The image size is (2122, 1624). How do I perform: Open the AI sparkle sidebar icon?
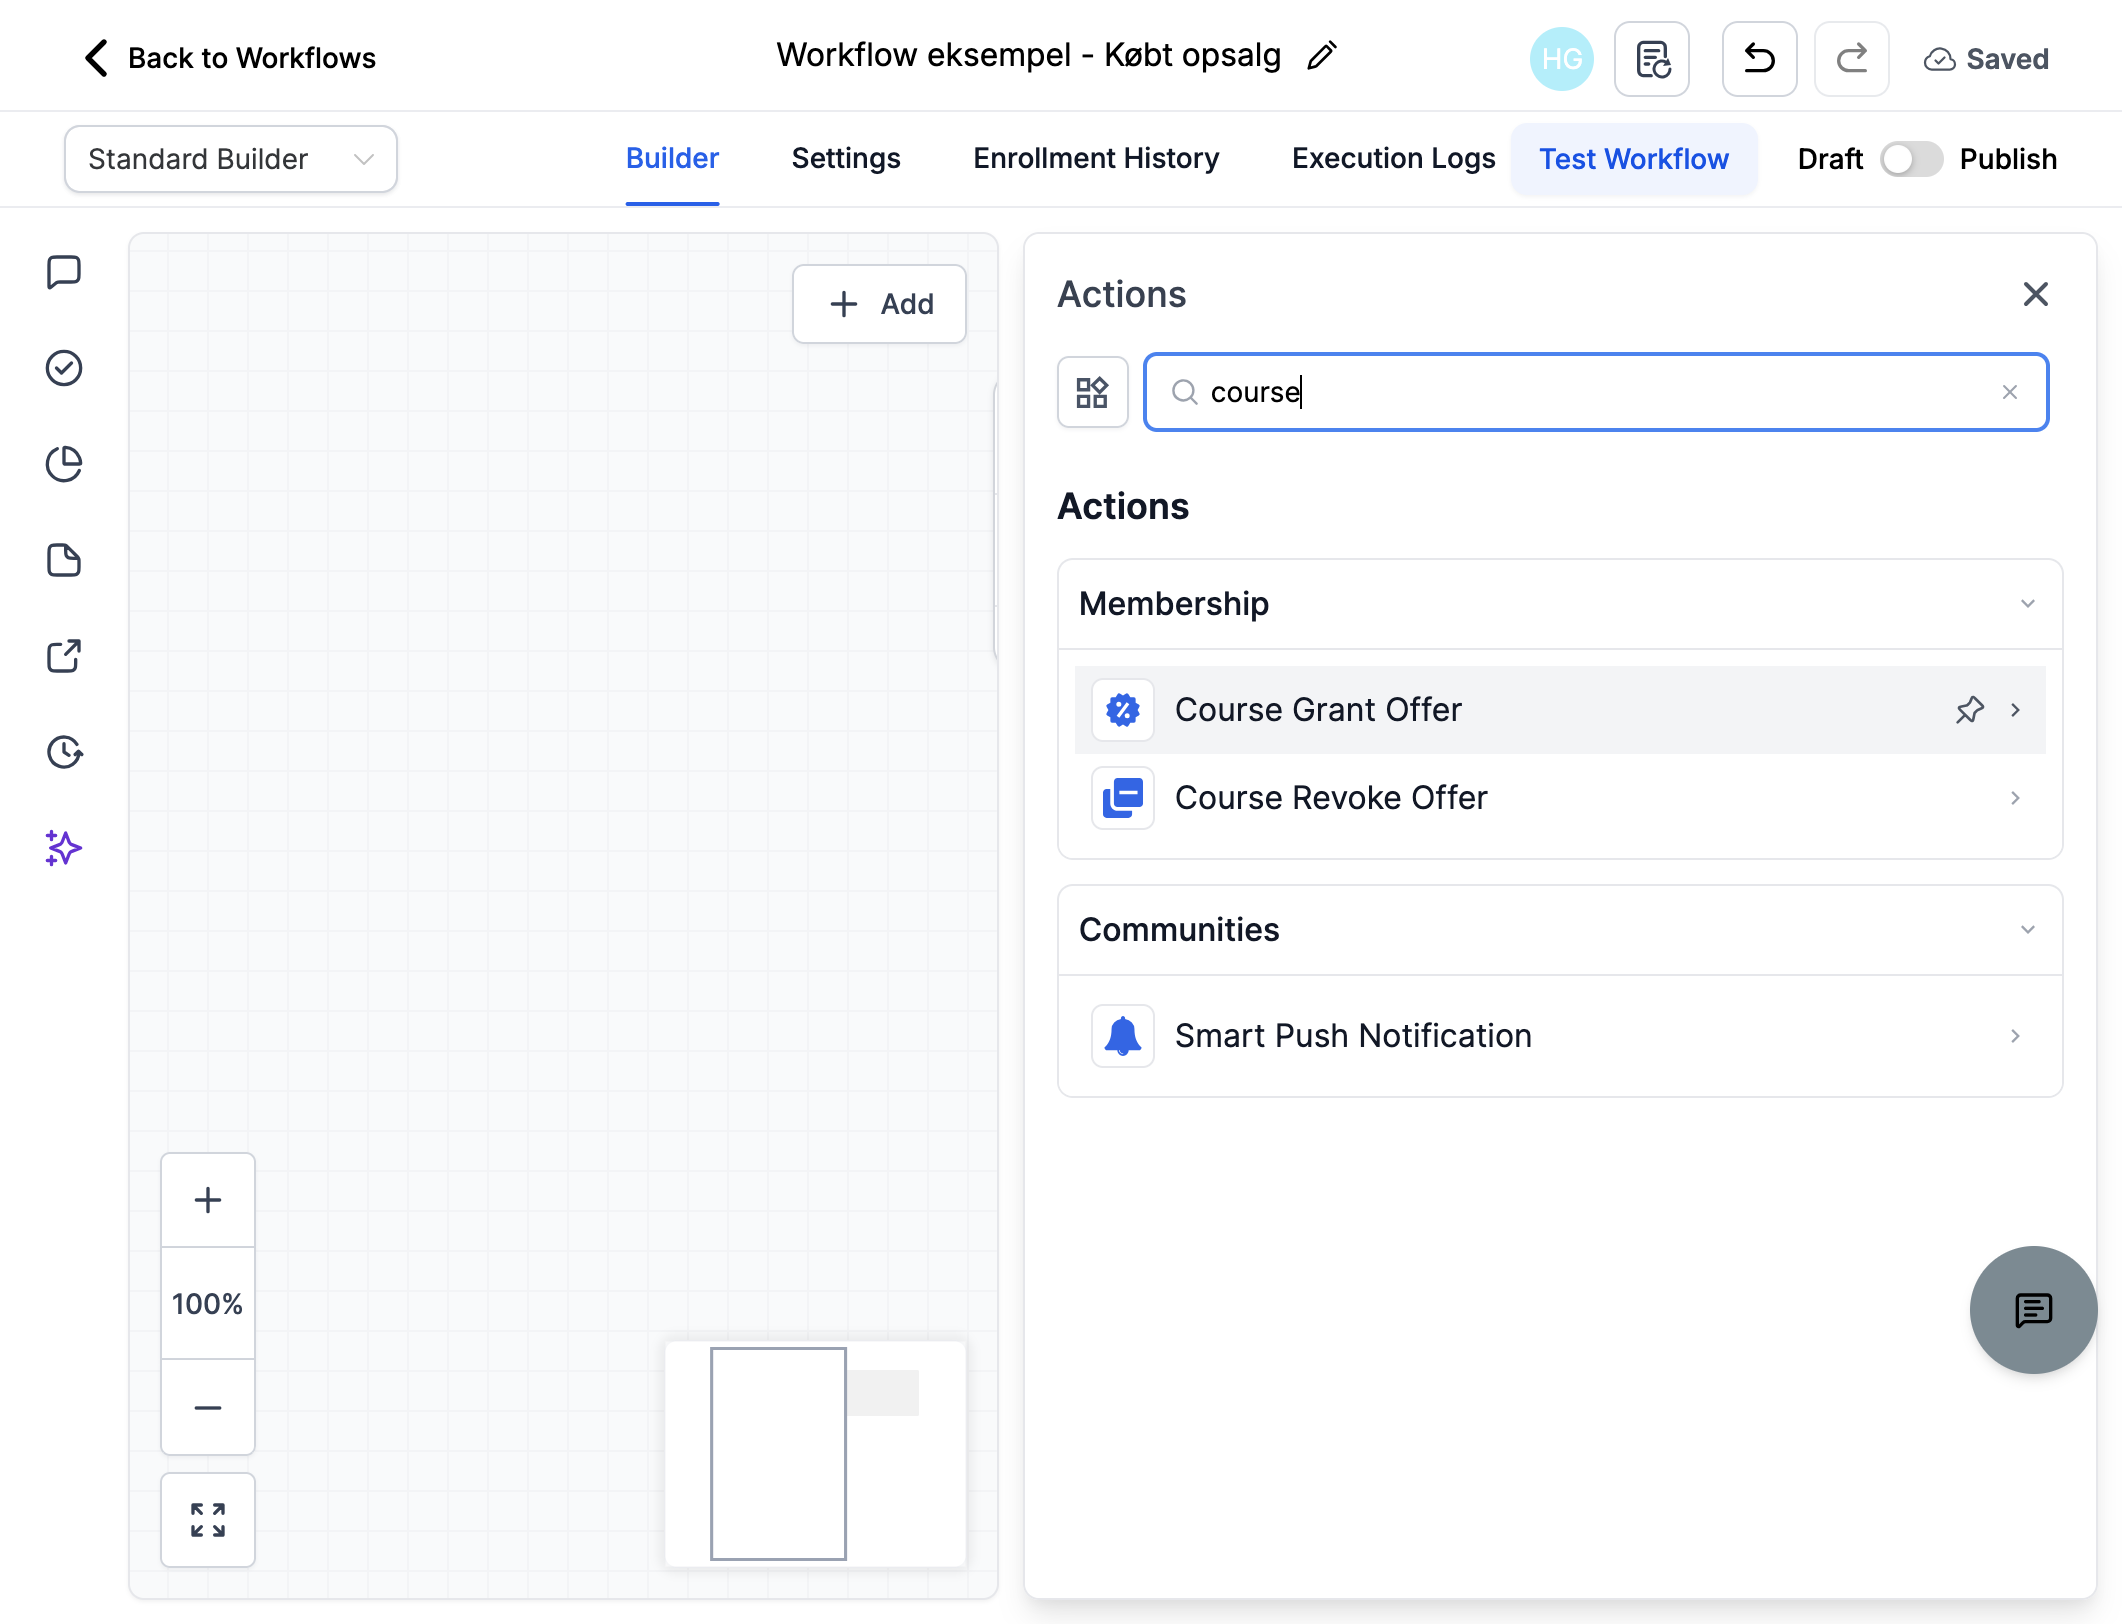(64, 848)
